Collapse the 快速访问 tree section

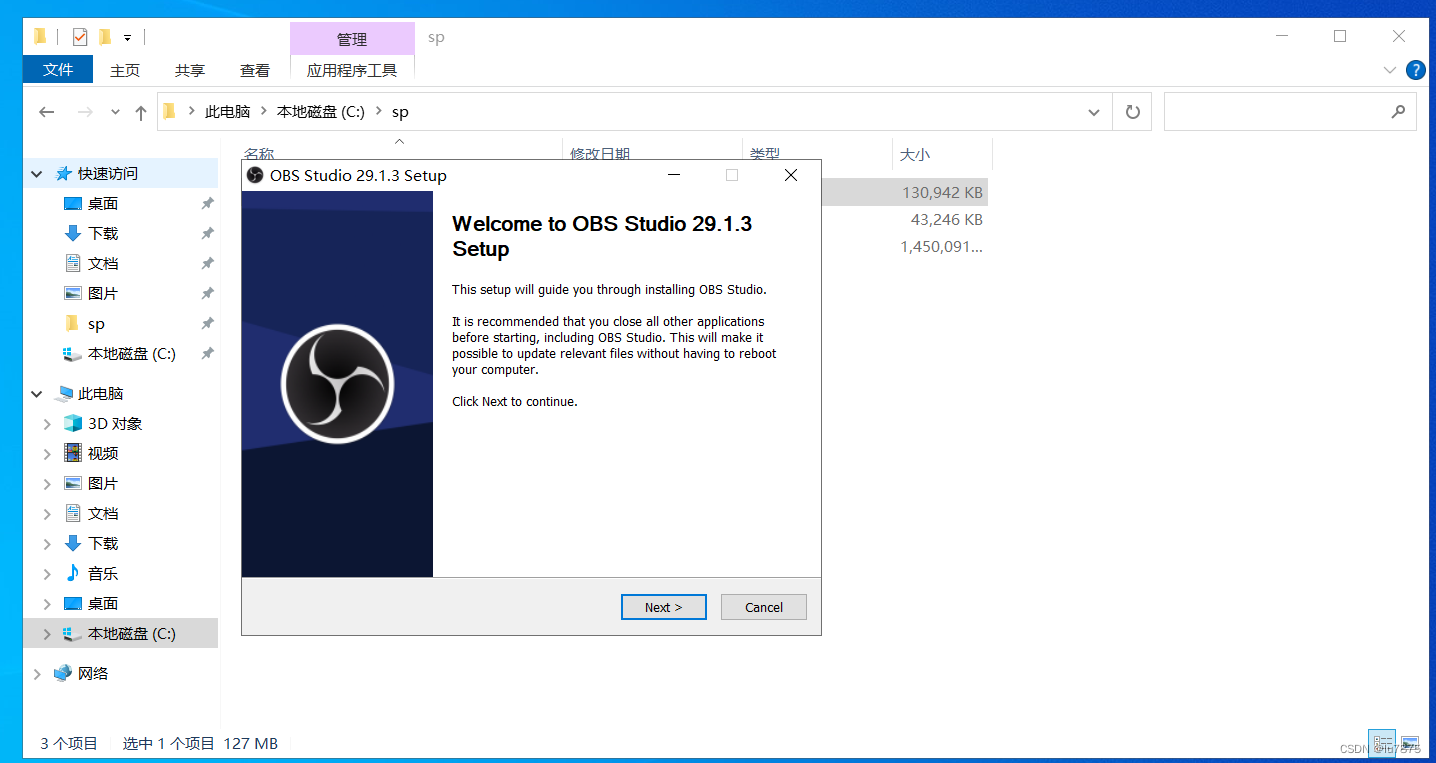tap(37, 174)
